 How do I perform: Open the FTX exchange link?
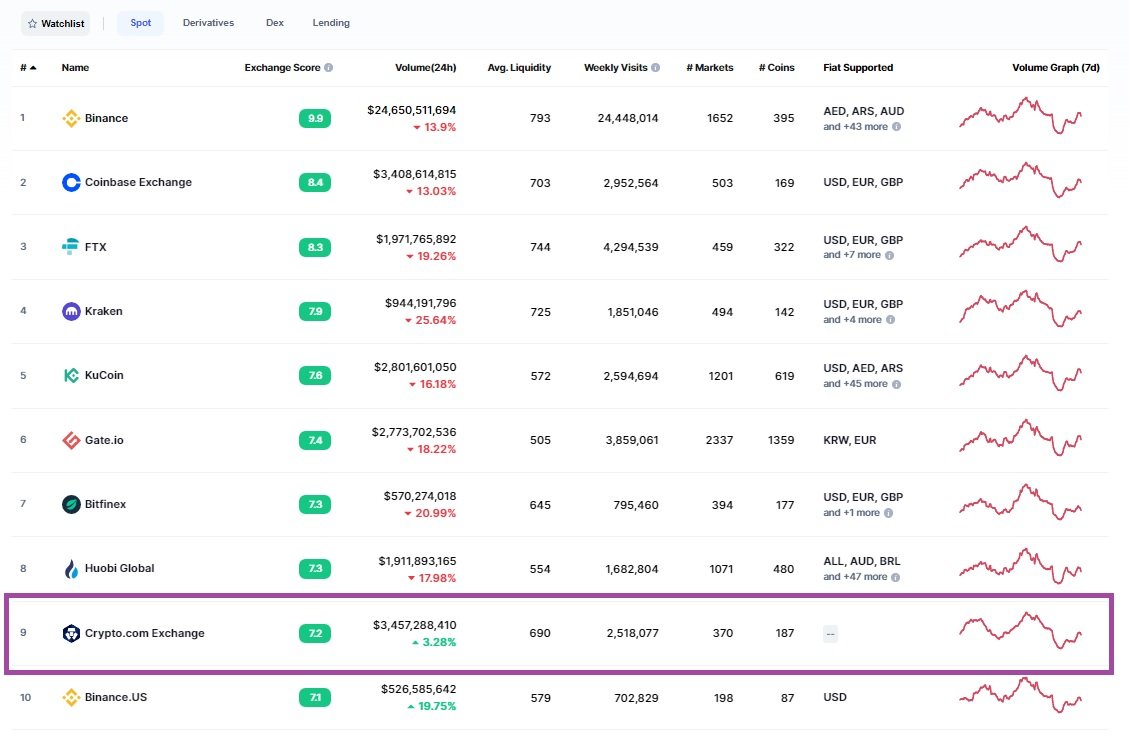tap(96, 247)
